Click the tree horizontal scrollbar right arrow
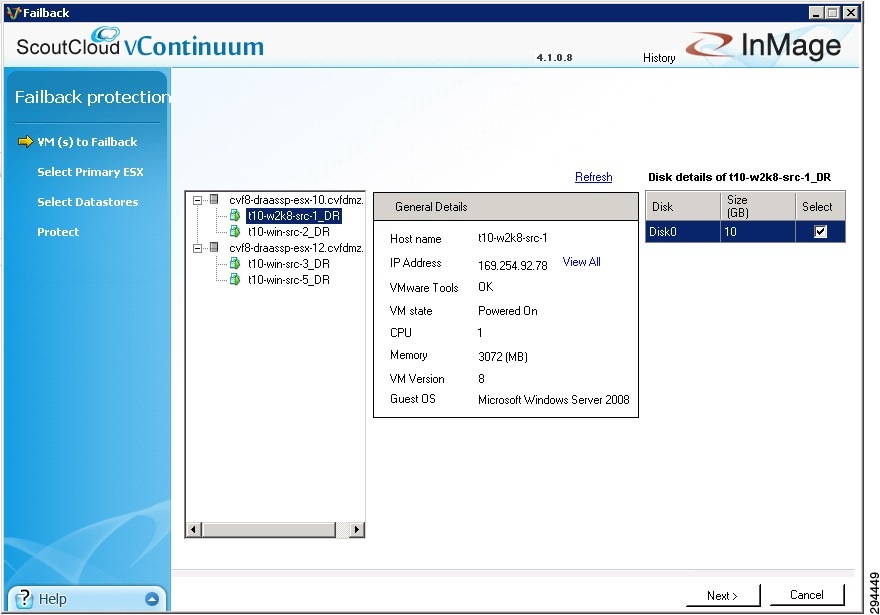This screenshot has height=615, width=880. pos(356,529)
